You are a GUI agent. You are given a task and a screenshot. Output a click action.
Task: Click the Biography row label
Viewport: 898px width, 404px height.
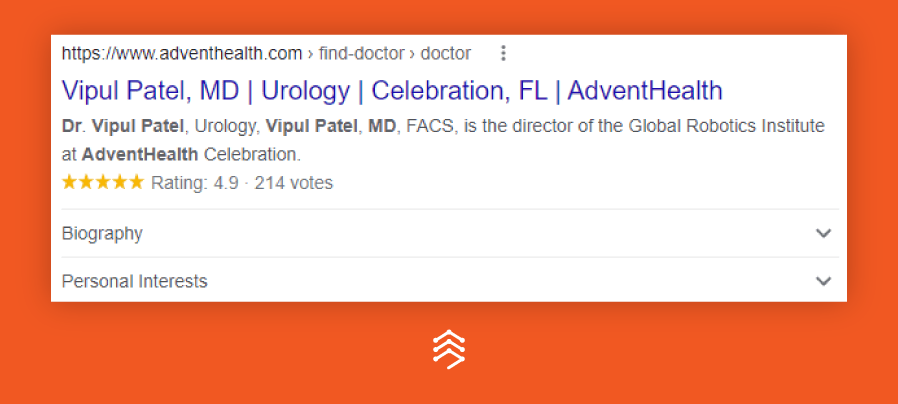click(102, 234)
